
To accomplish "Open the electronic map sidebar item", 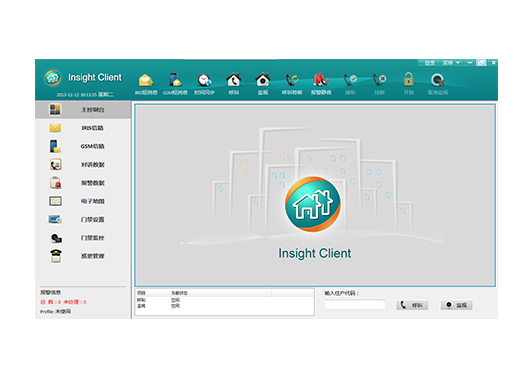I will 83,201.
